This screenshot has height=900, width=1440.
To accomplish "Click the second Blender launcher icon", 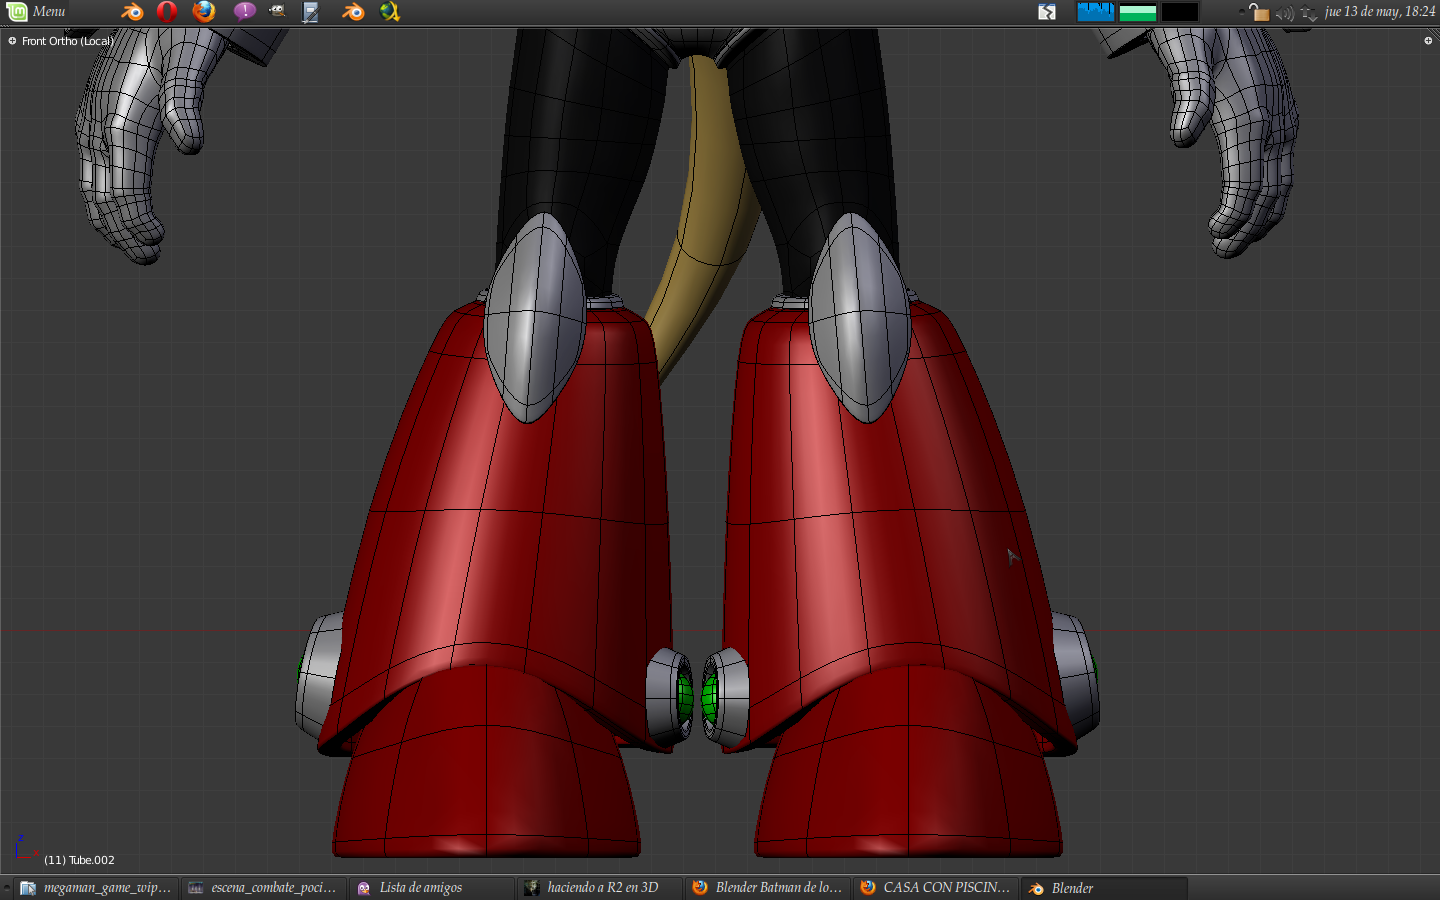I will [x=353, y=12].
